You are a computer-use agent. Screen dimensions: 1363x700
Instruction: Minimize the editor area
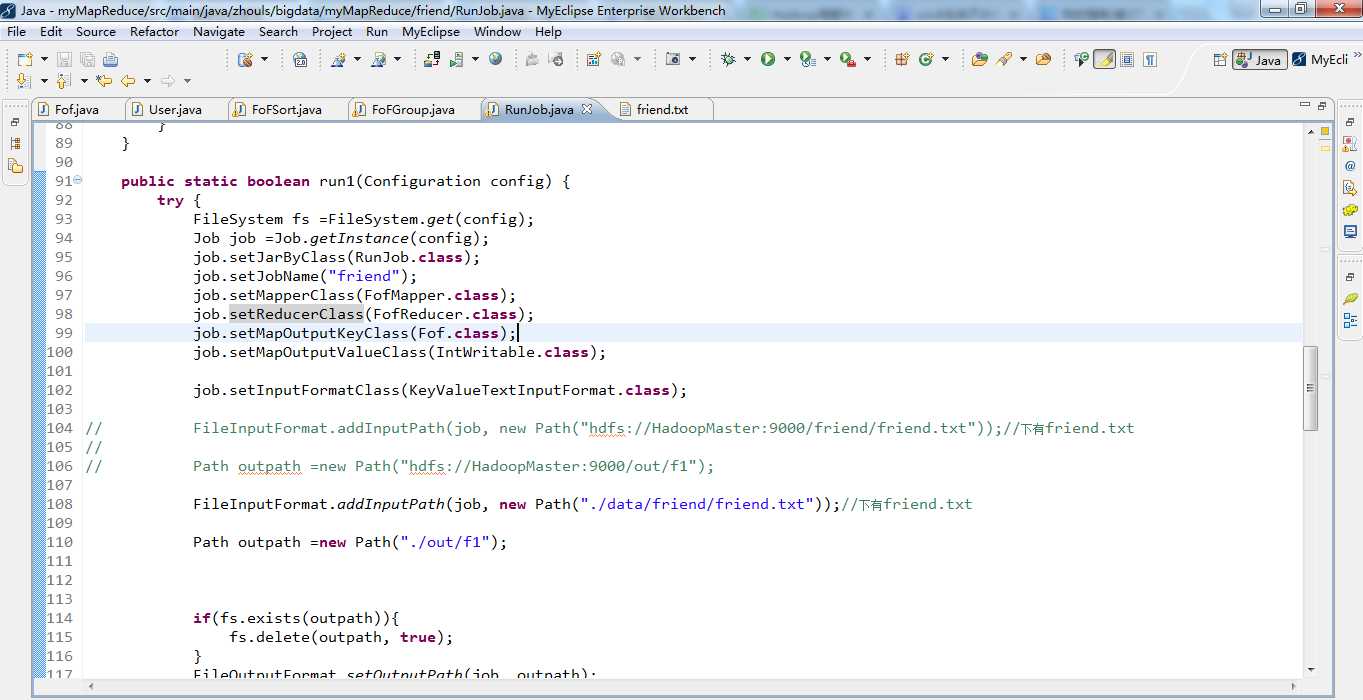1304,105
